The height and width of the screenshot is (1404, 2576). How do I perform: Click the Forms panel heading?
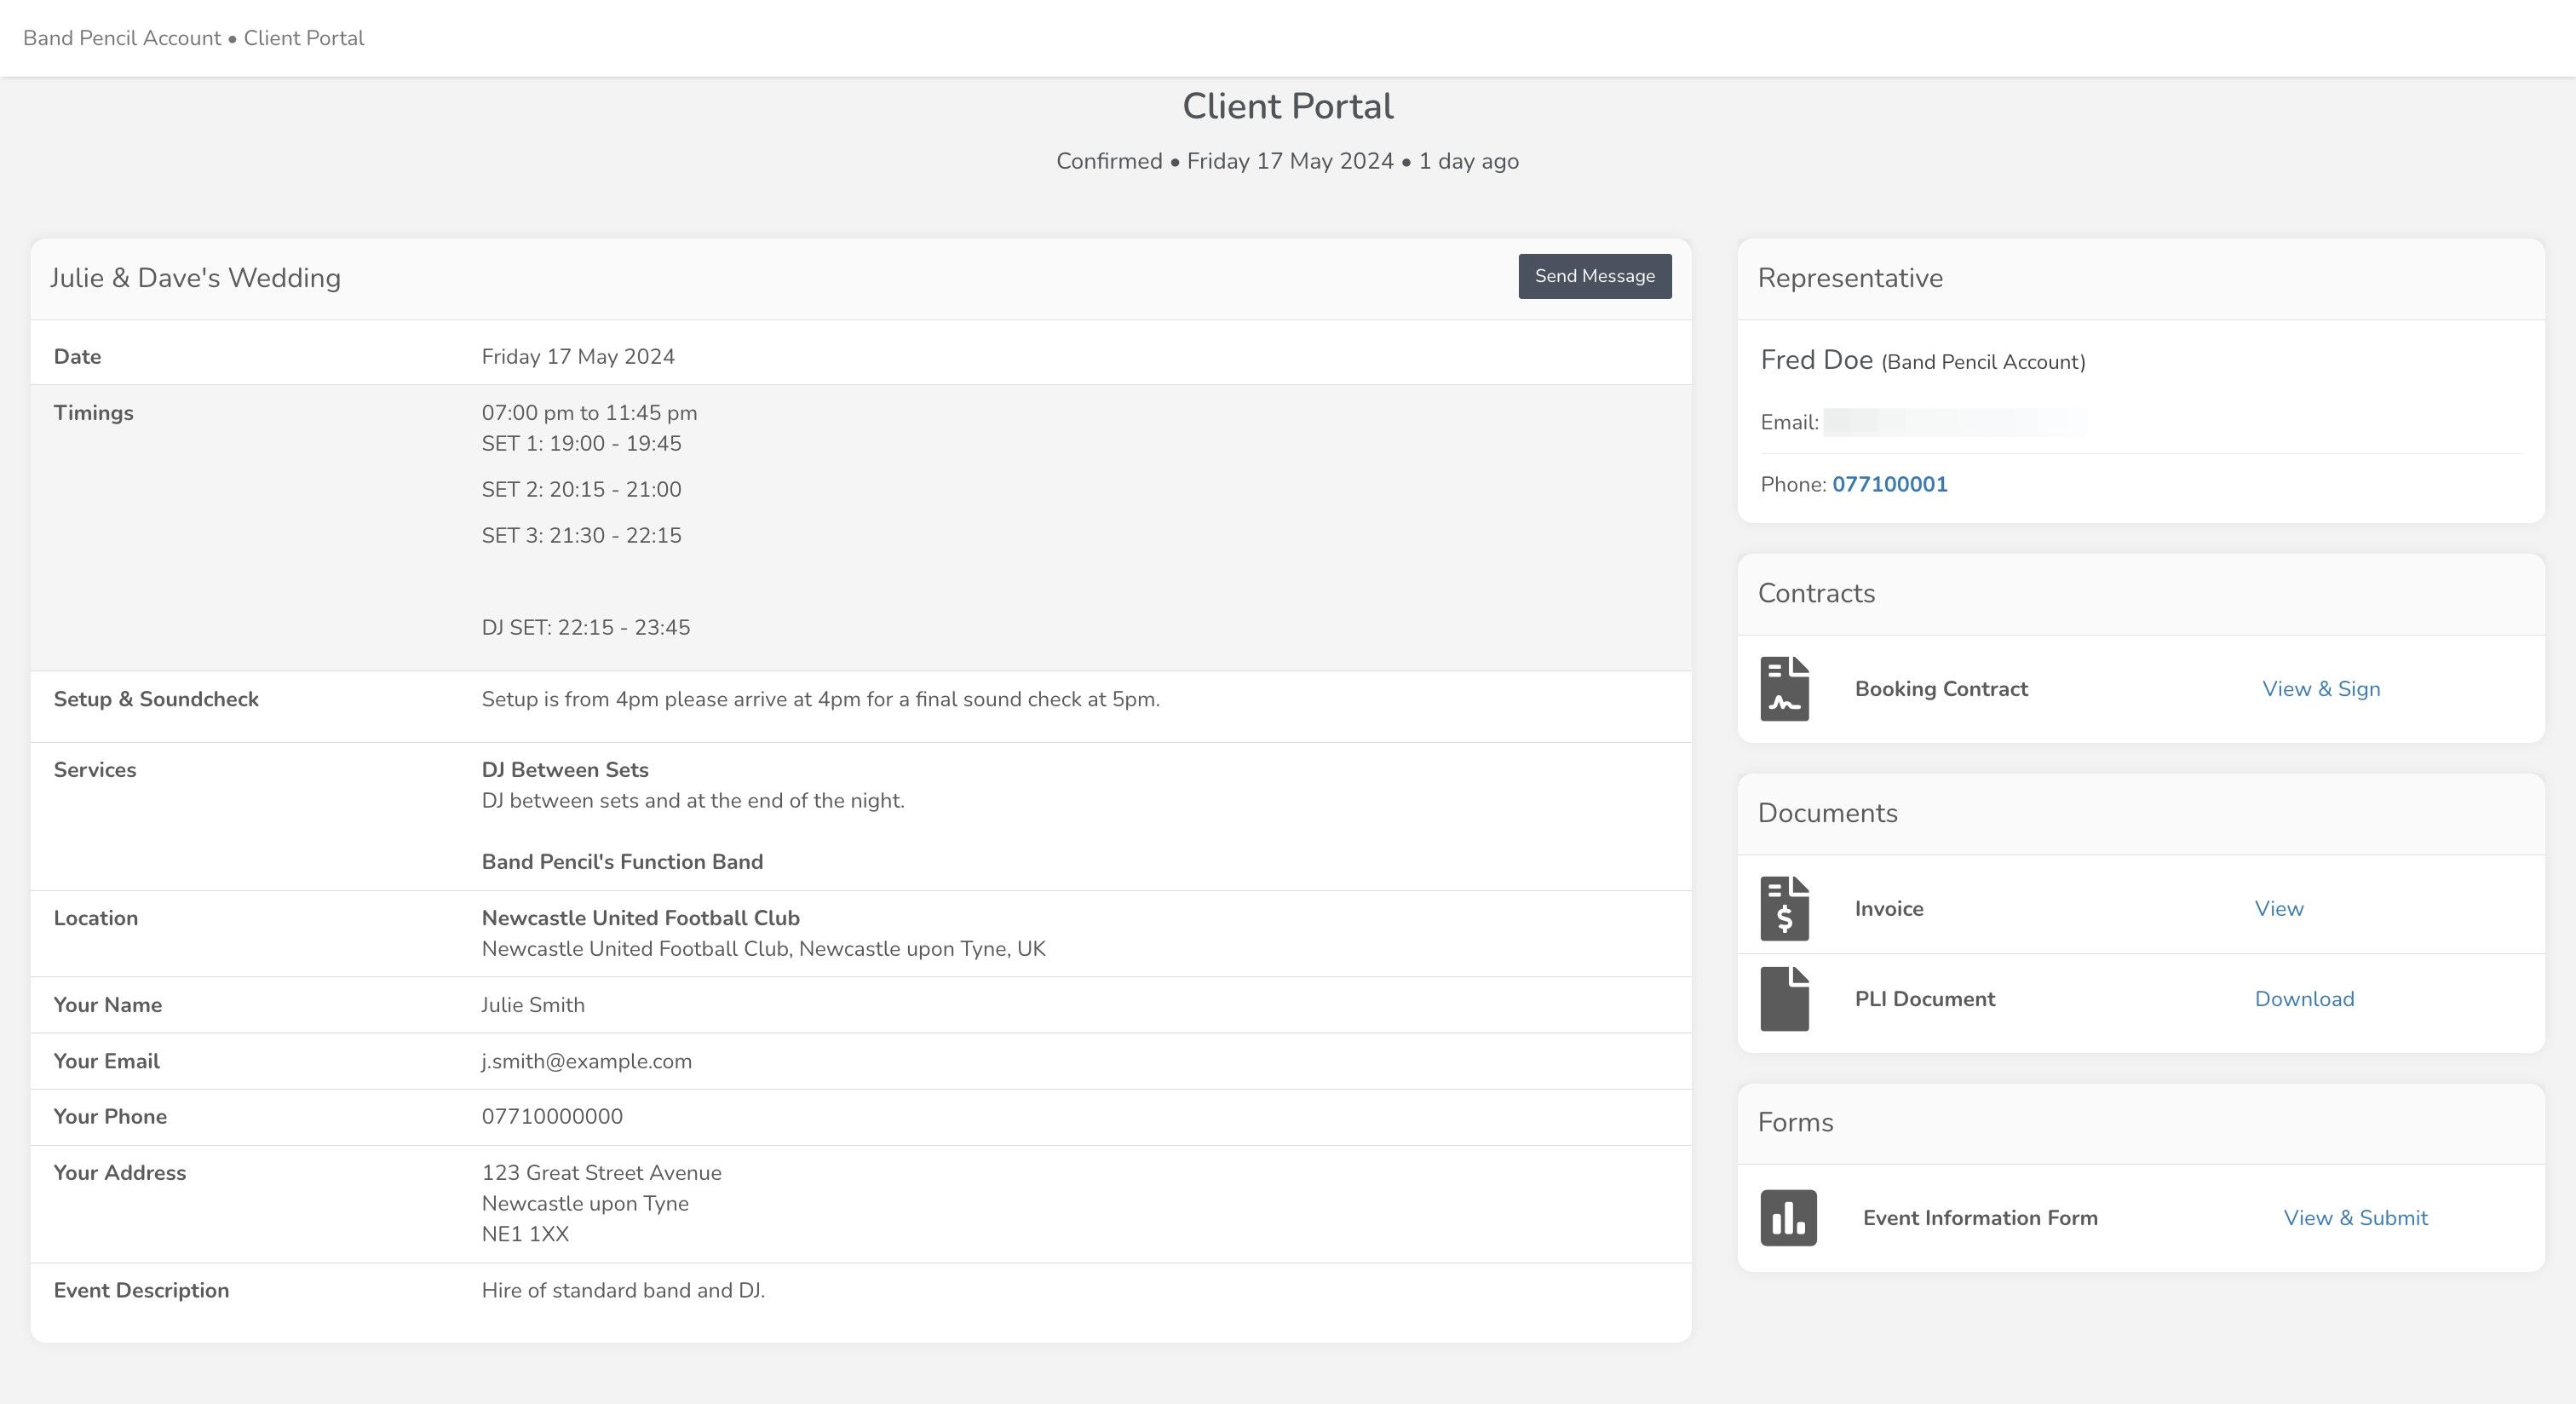[x=1795, y=1122]
